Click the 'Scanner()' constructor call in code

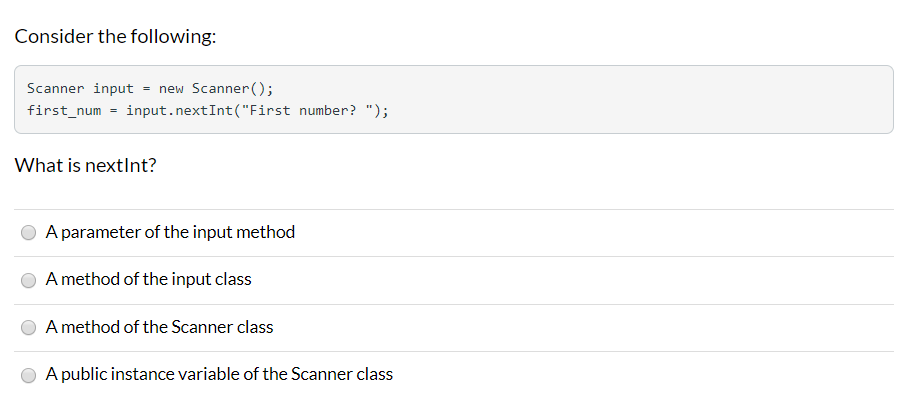coord(228,89)
